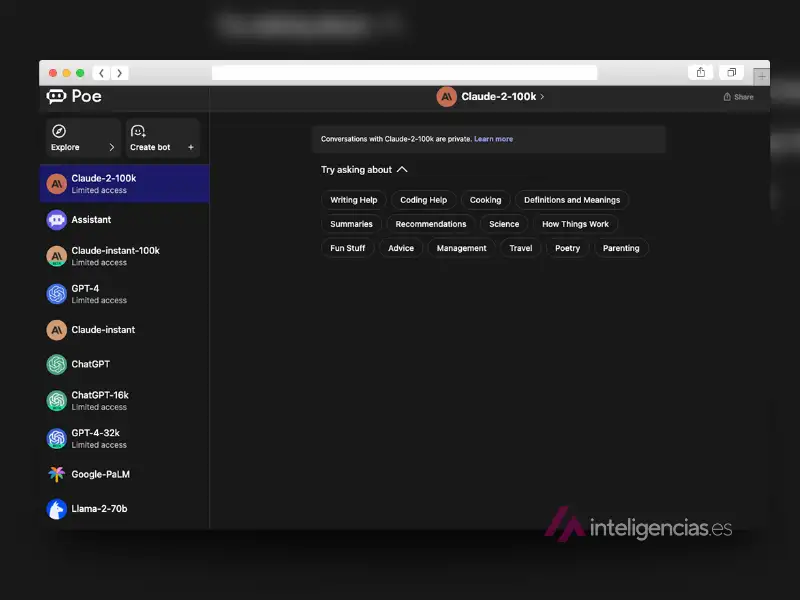The width and height of the screenshot is (800, 600).
Task: Click the GPT-4-32k avatar icon
Action: pyautogui.click(x=57, y=438)
